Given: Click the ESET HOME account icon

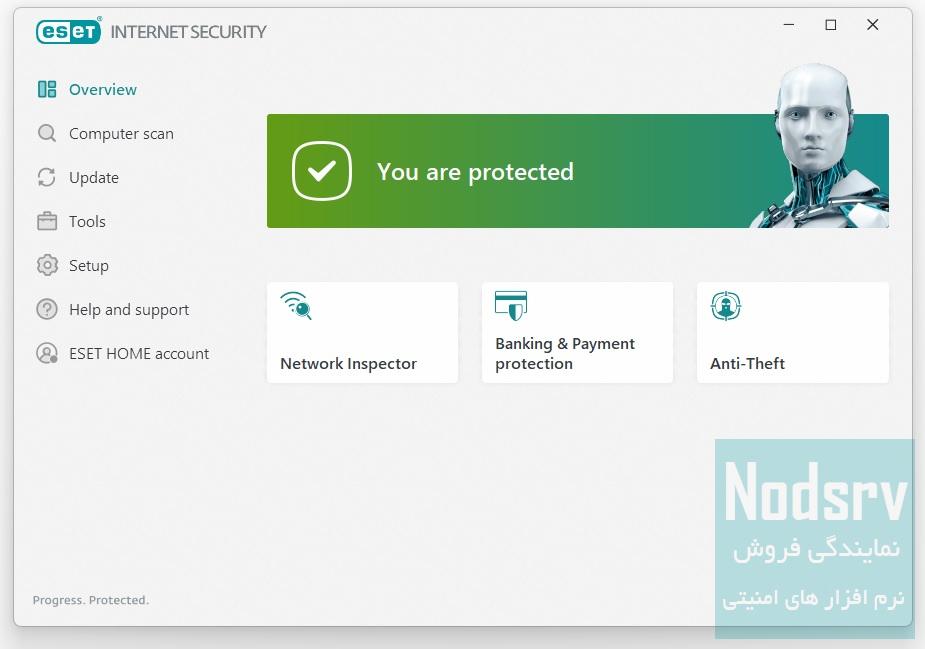Looking at the screenshot, I should (x=47, y=353).
